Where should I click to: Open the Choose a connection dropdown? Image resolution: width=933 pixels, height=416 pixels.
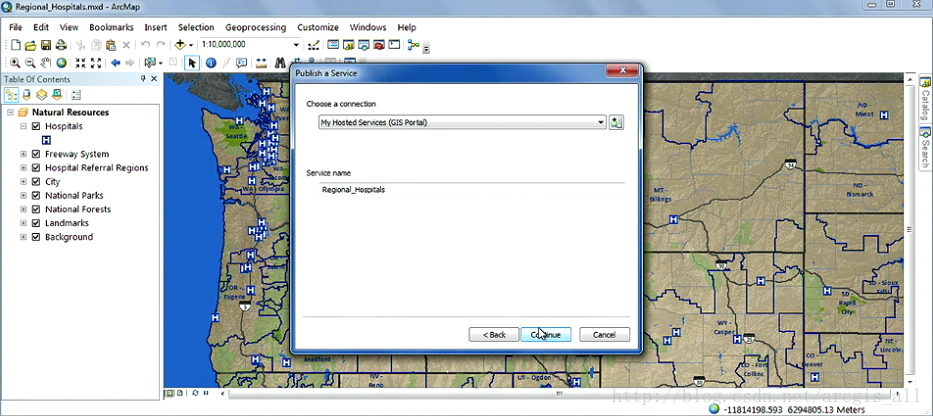[601, 122]
